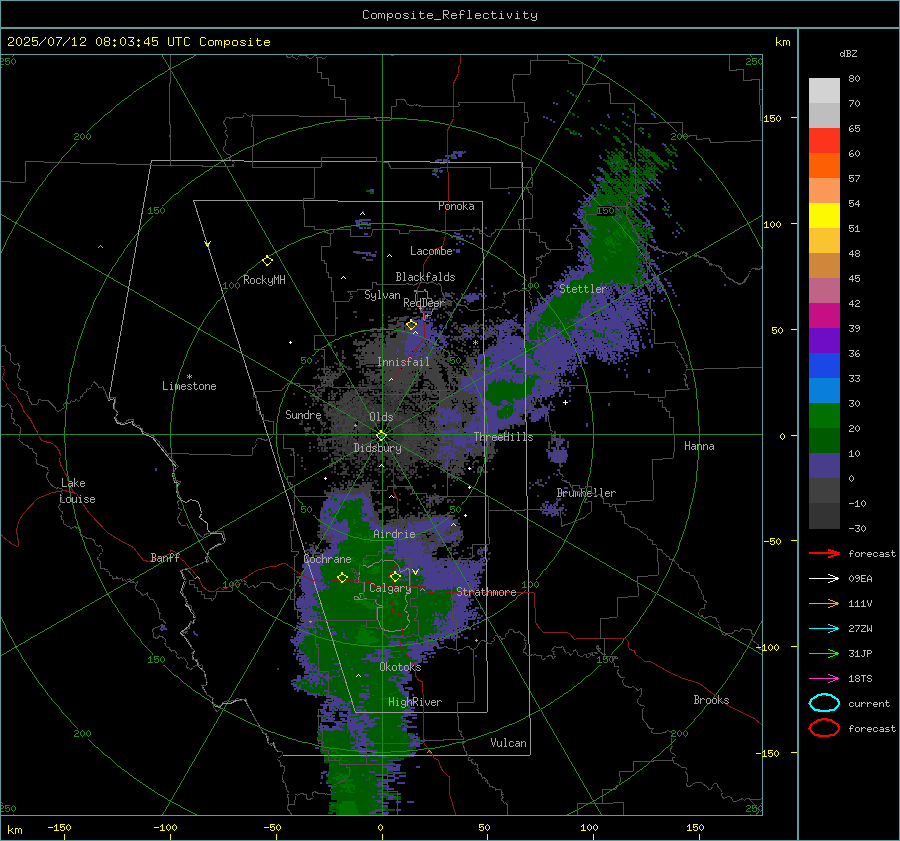
Task: Select the orange 57-60 dBZ swatch
Action: point(824,166)
